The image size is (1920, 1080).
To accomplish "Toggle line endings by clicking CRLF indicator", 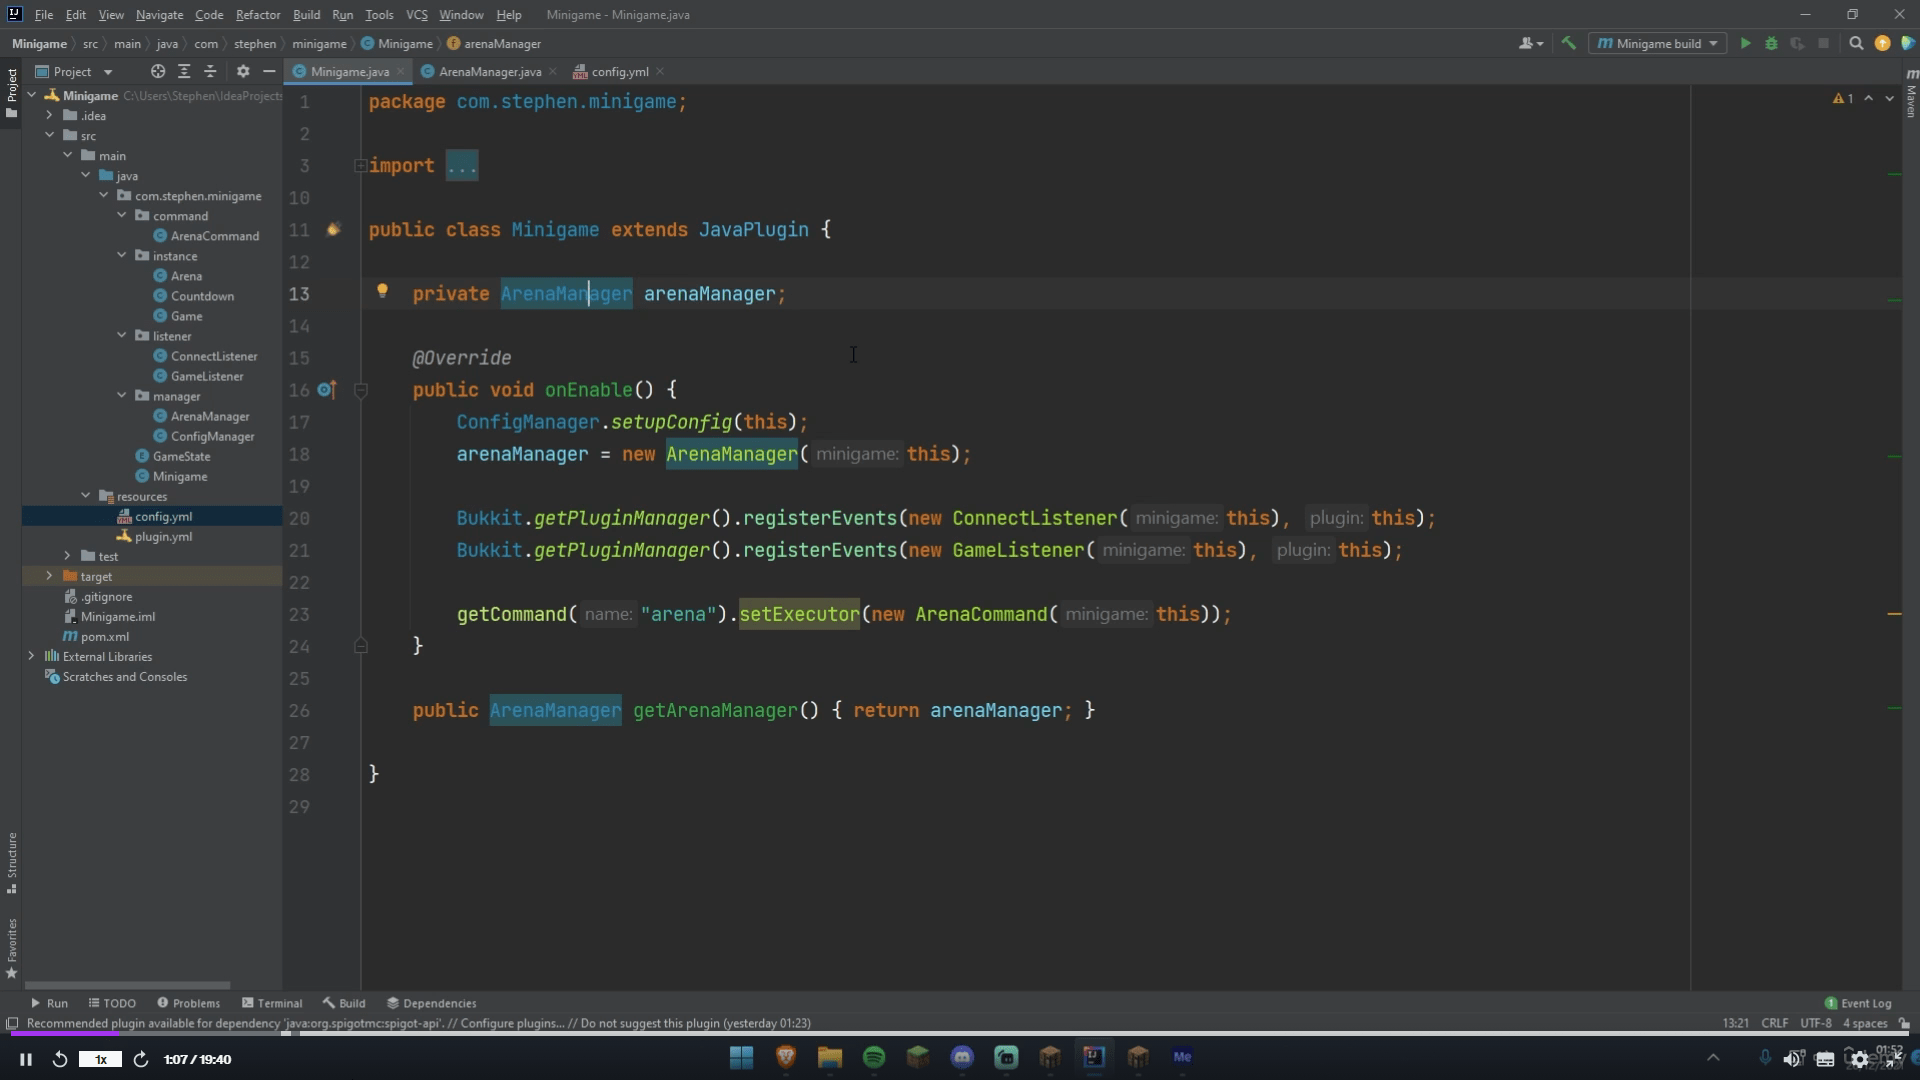I will 1775,1023.
